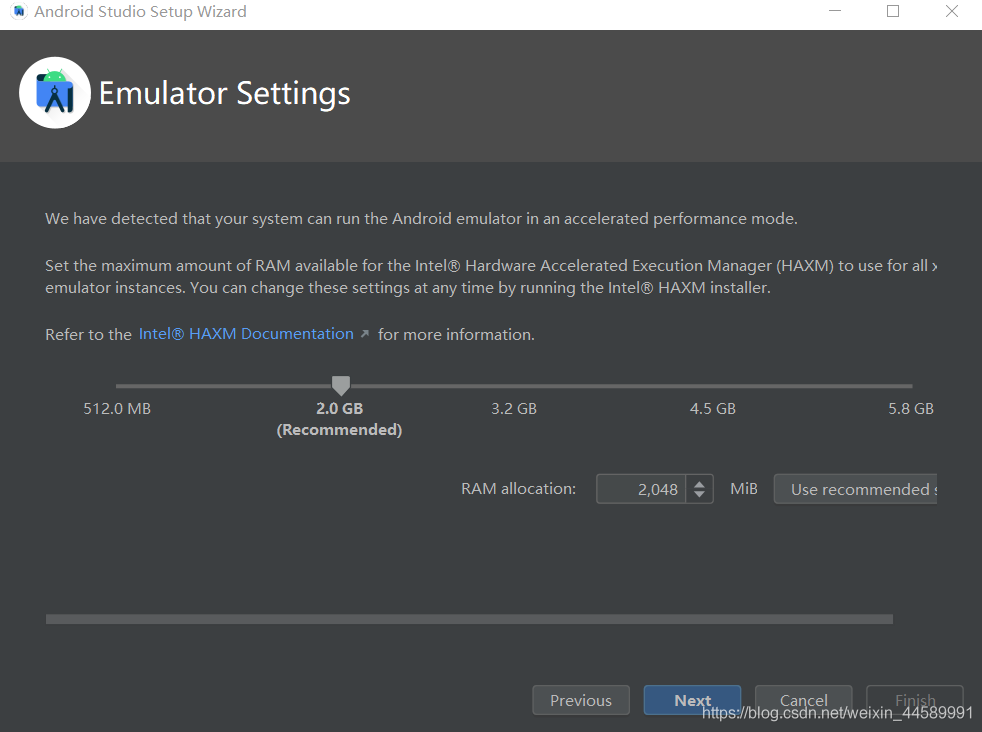Viewport: 982px width, 732px height.
Task: Click the 512.0 MB slider label
Action: pyautogui.click(x=117, y=408)
